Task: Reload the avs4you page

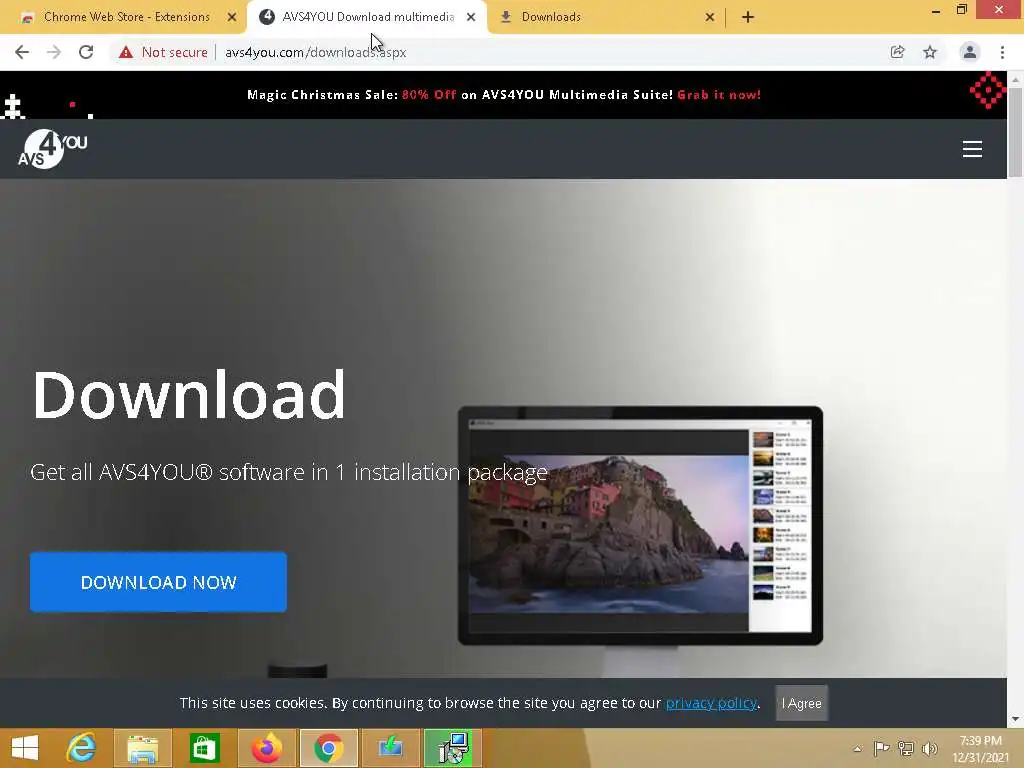Action: 86,52
